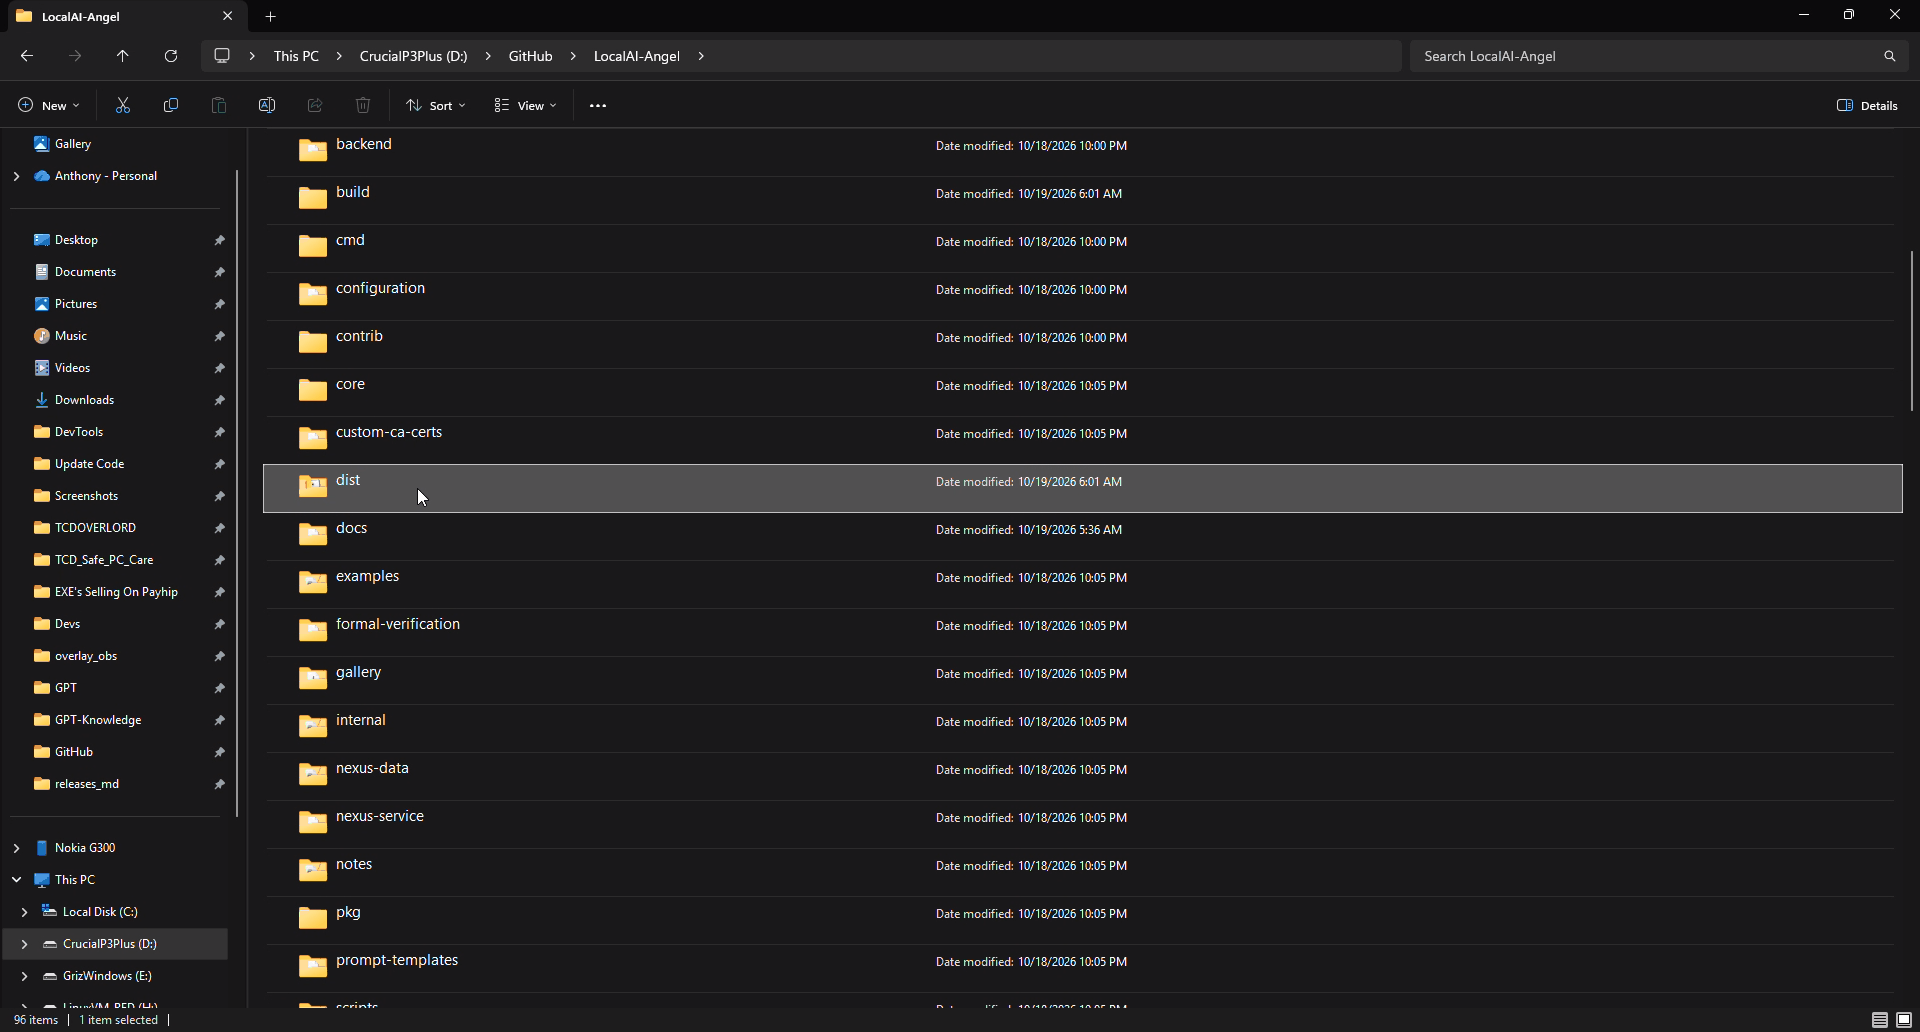Go forward with the right arrow

pyautogui.click(x=75, y=56)
